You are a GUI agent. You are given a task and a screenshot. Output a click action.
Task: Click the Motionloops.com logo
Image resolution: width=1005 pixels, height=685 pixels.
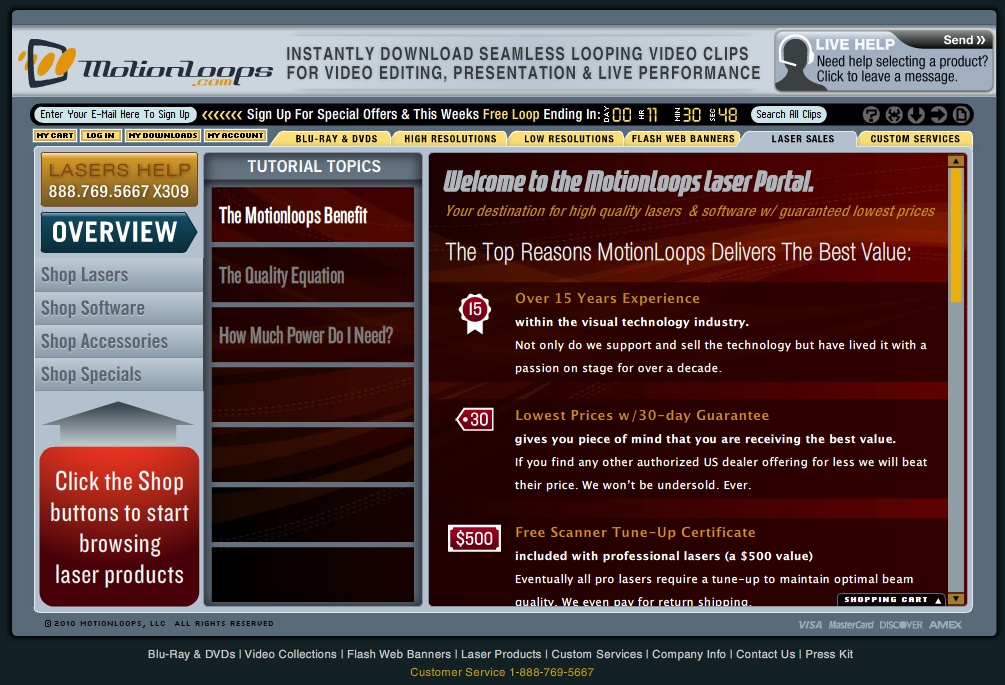coord(145,65)
